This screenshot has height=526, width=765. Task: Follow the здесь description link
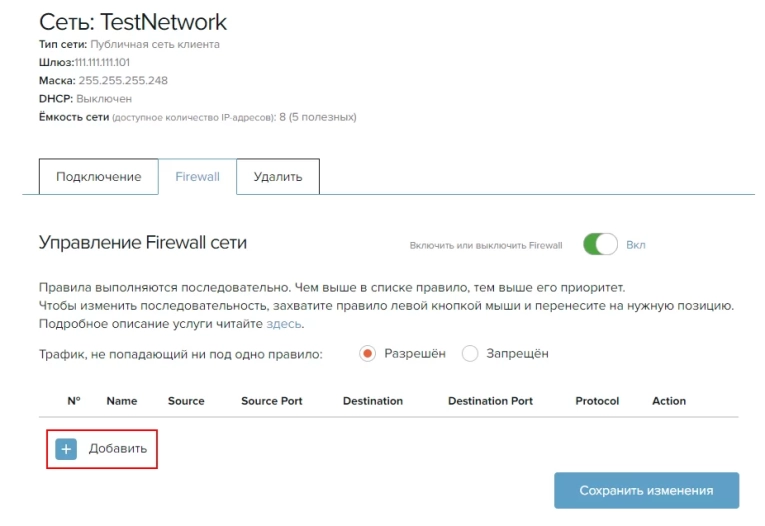tap(284, 324)
